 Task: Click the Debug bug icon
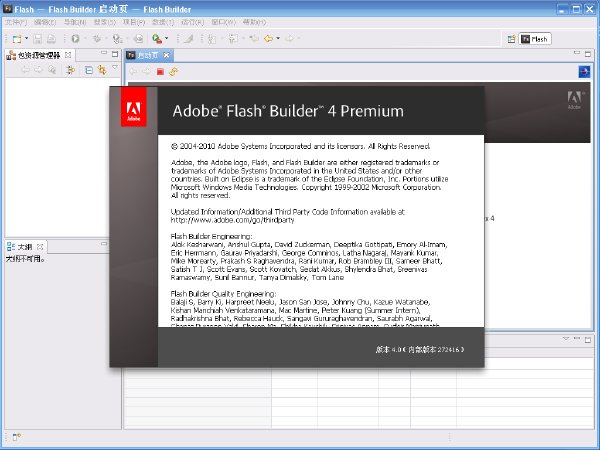tap(97, 39)
